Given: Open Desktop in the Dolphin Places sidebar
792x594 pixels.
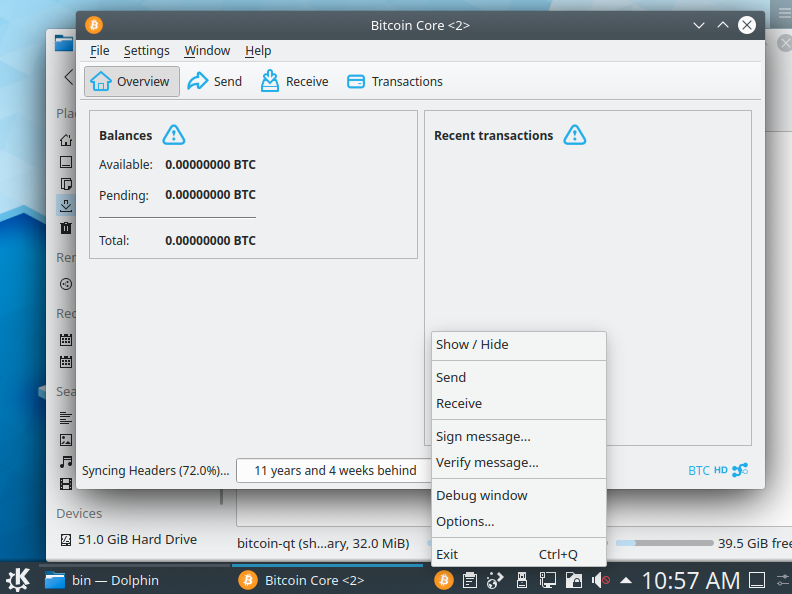Looking at the screenshot, I should pyautogui.click(x=66, y=162).
